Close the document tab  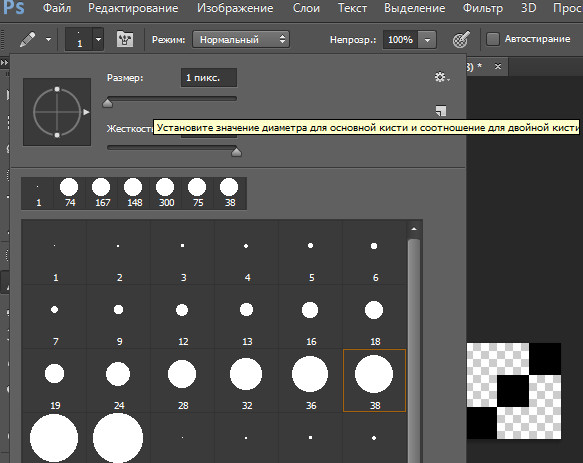pos(498,66)
